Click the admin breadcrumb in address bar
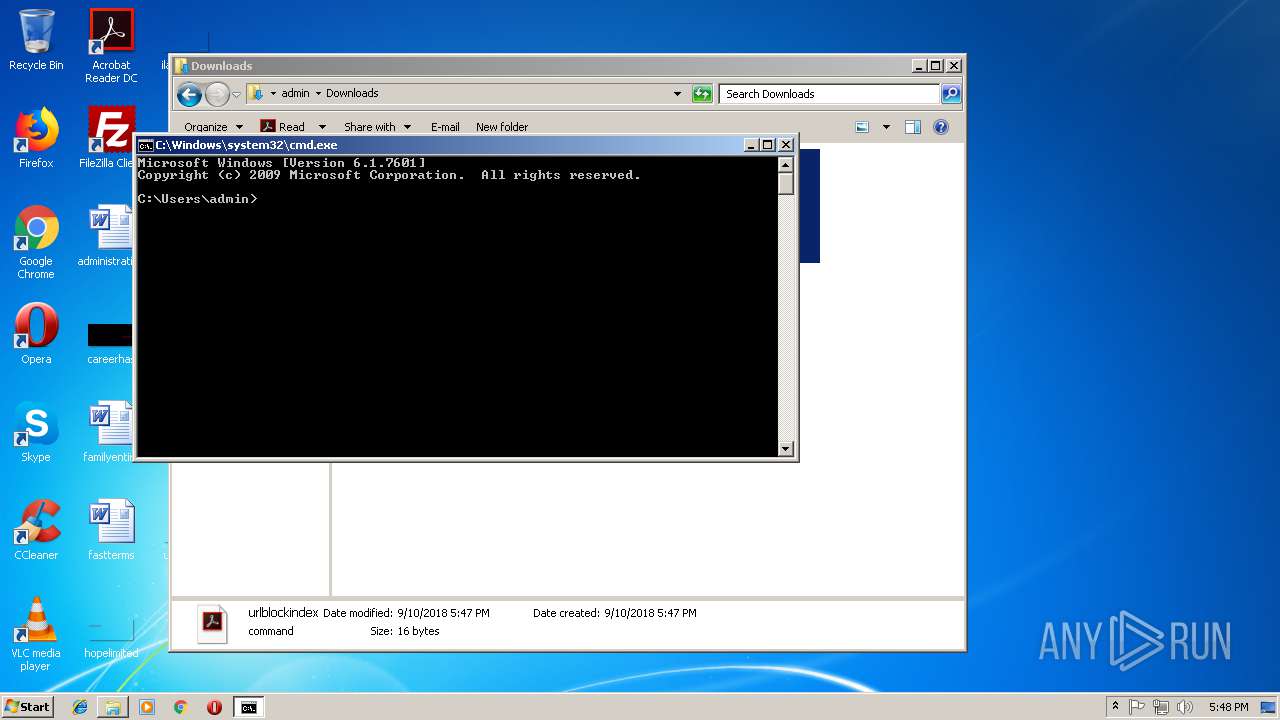Viewport: 1280px width, 720px height. tap(295, 93)
